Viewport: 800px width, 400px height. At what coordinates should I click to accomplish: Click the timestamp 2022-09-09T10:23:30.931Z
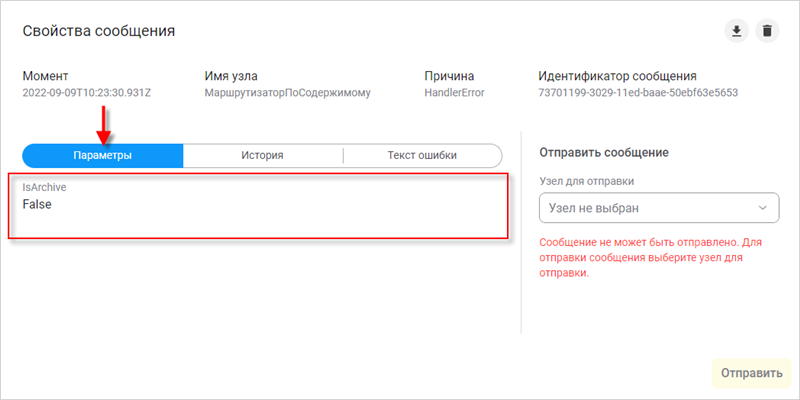(x=92, y=93)
